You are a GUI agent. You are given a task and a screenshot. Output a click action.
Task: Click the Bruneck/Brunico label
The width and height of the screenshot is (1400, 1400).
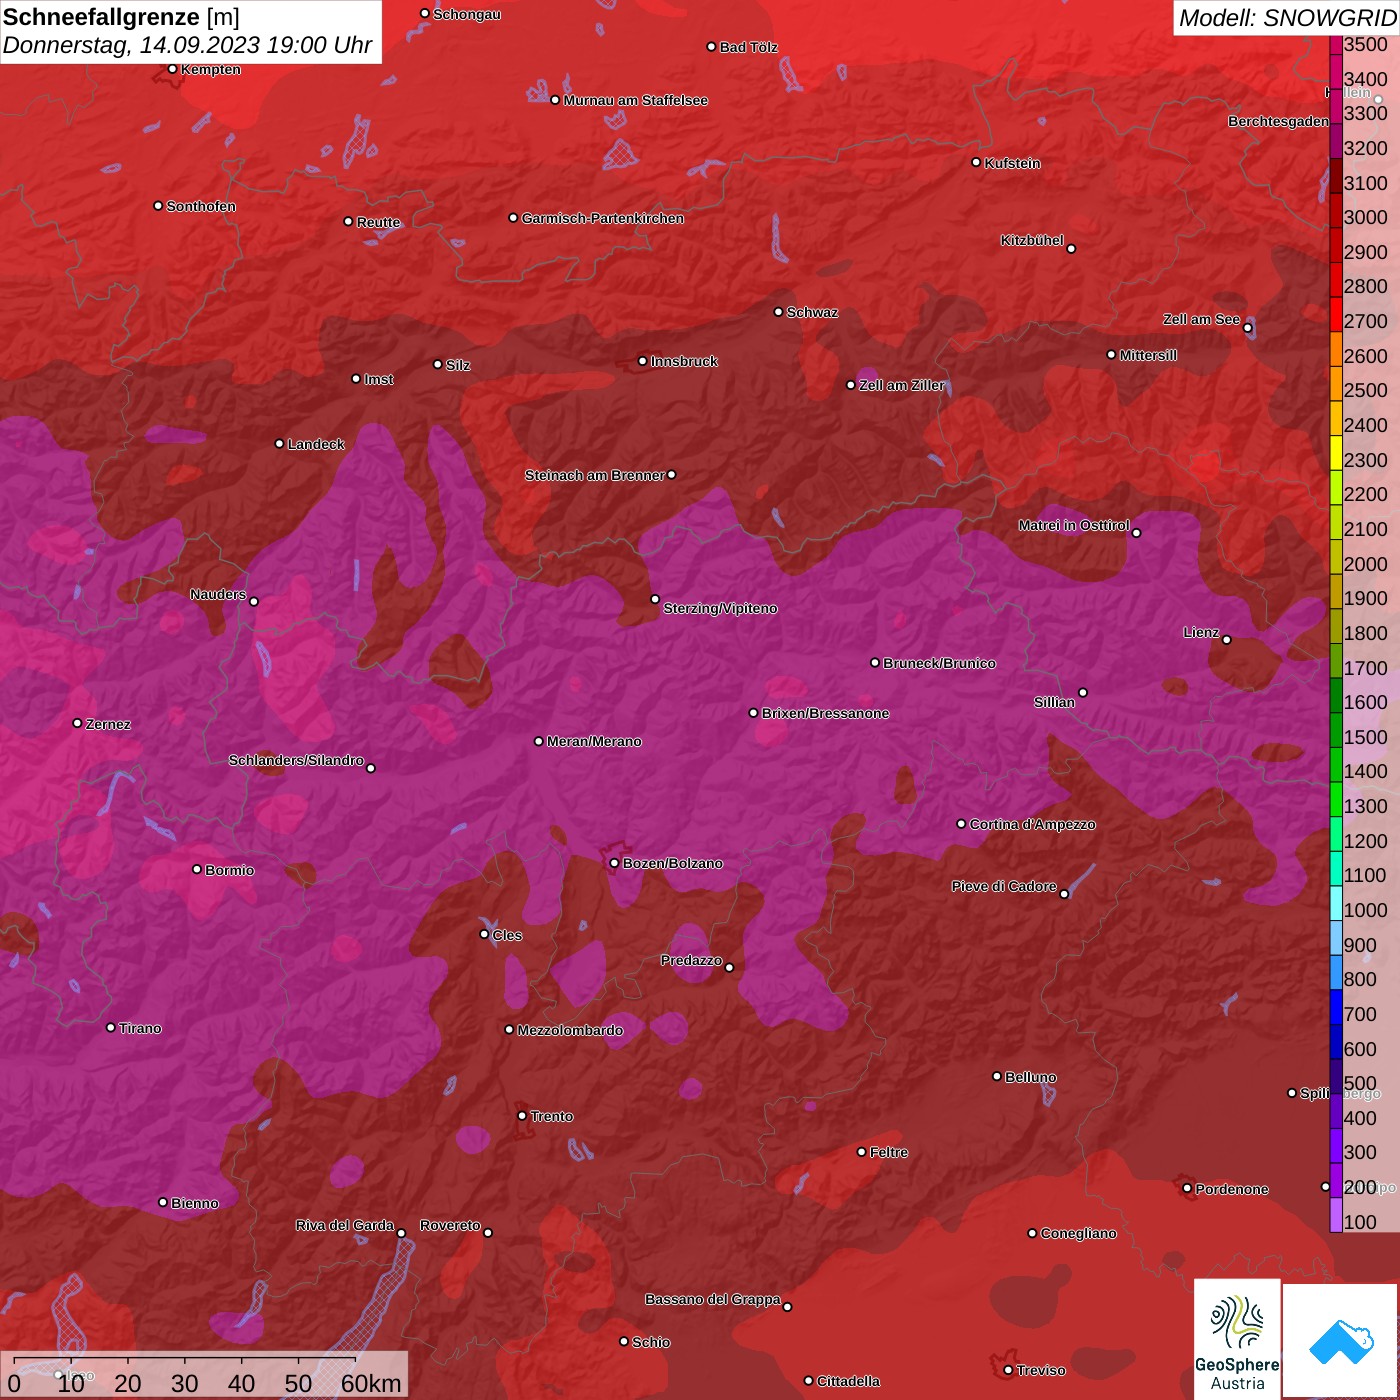point(939,663)
